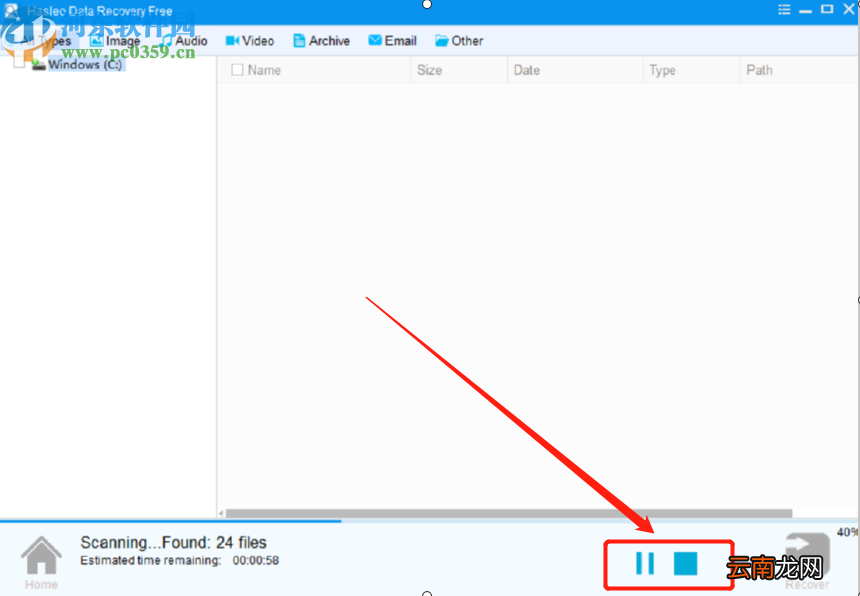Open the title bar menu icon

pyautogui.click(x=784, y=9)
